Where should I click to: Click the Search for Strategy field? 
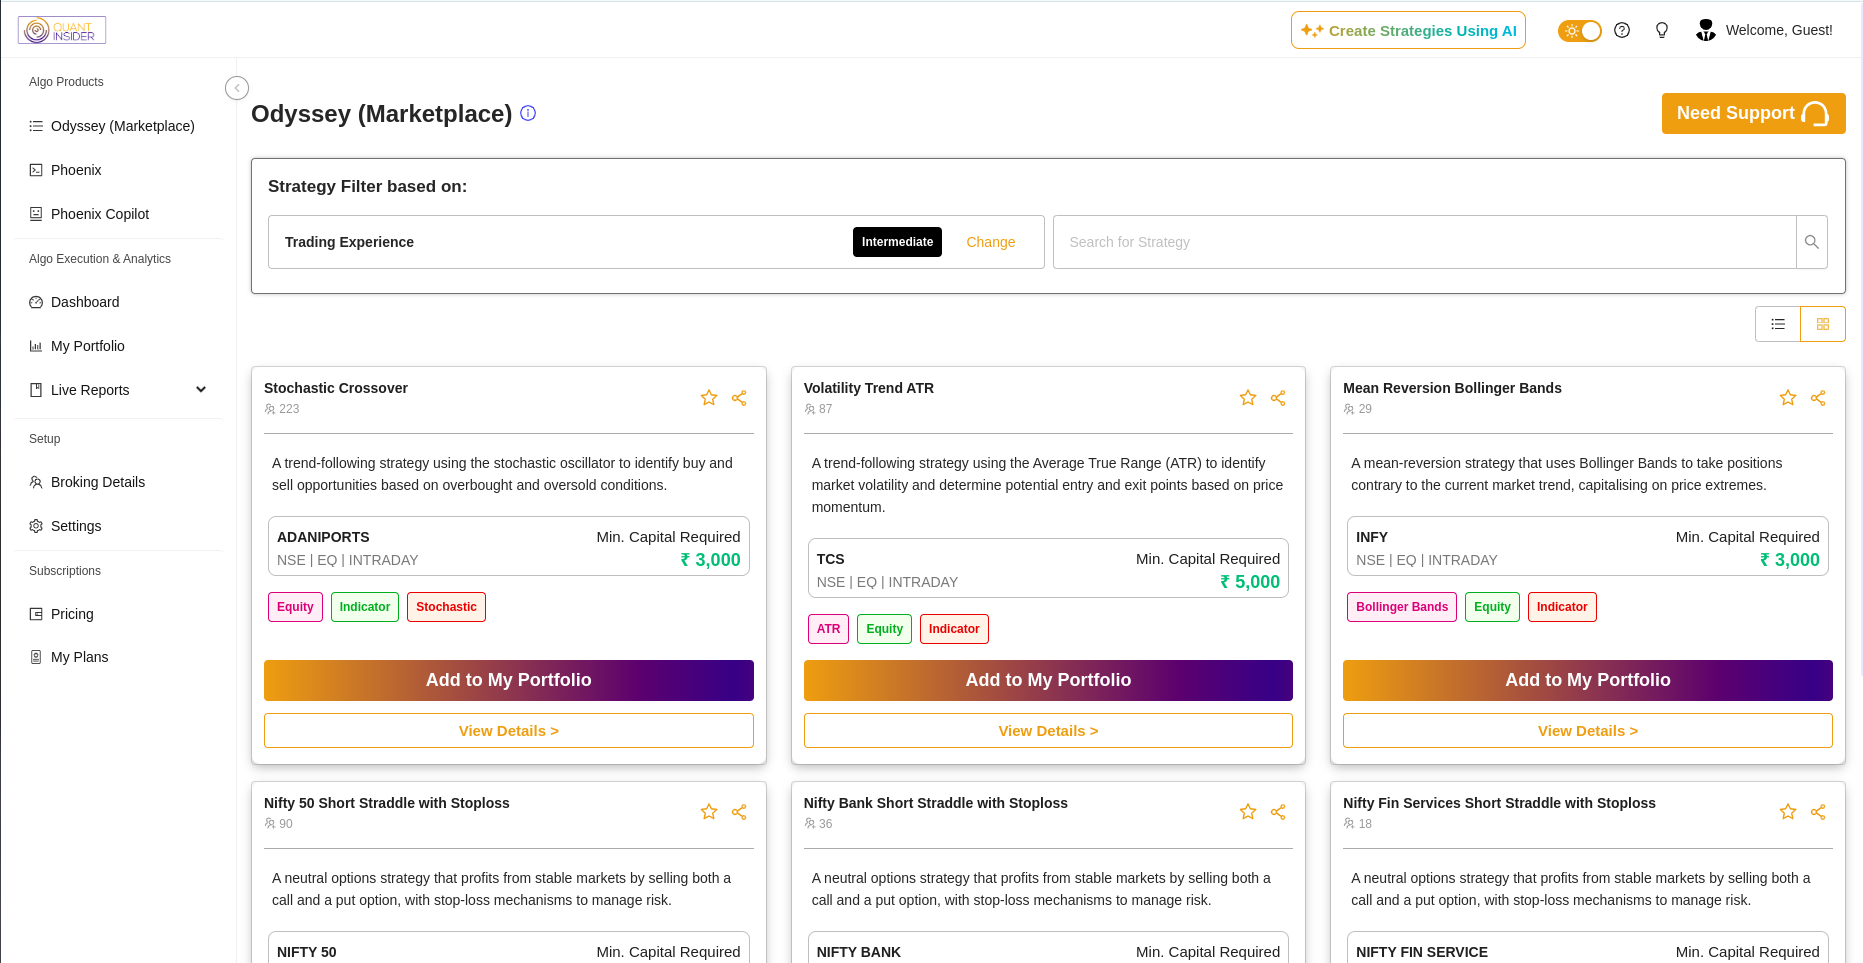[x=1424, y=242]
